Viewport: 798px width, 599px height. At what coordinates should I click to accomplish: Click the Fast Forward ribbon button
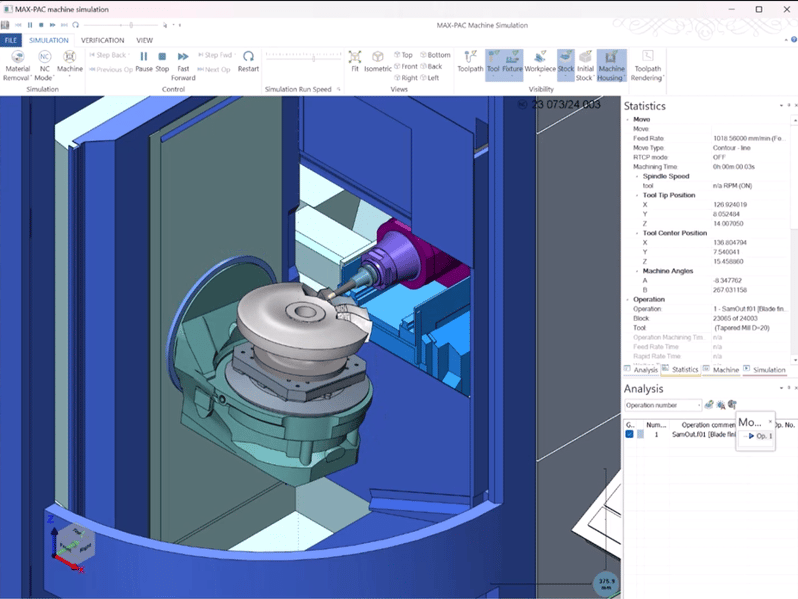coord(183,66)
